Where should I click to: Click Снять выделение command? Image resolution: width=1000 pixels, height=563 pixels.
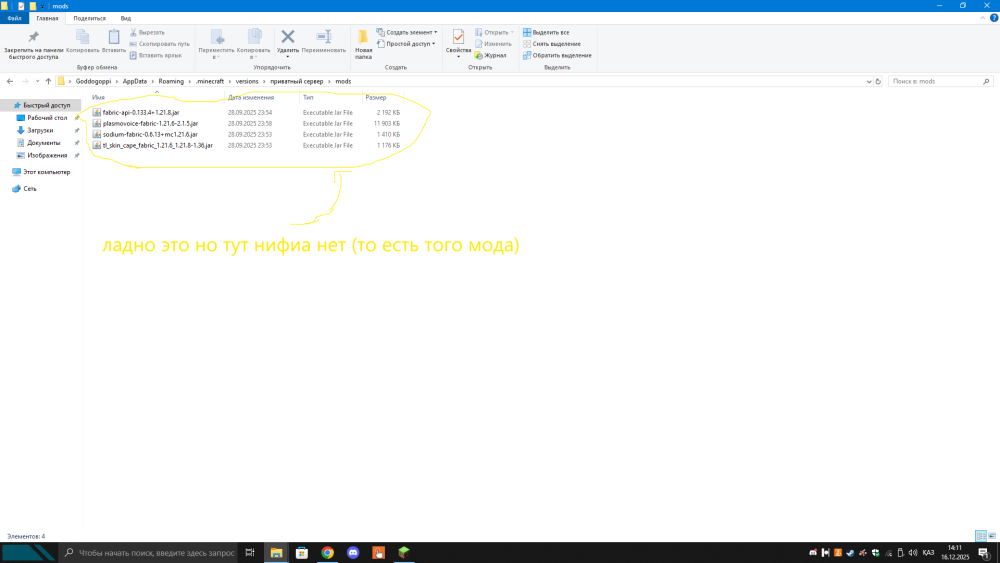pos(552,44)
